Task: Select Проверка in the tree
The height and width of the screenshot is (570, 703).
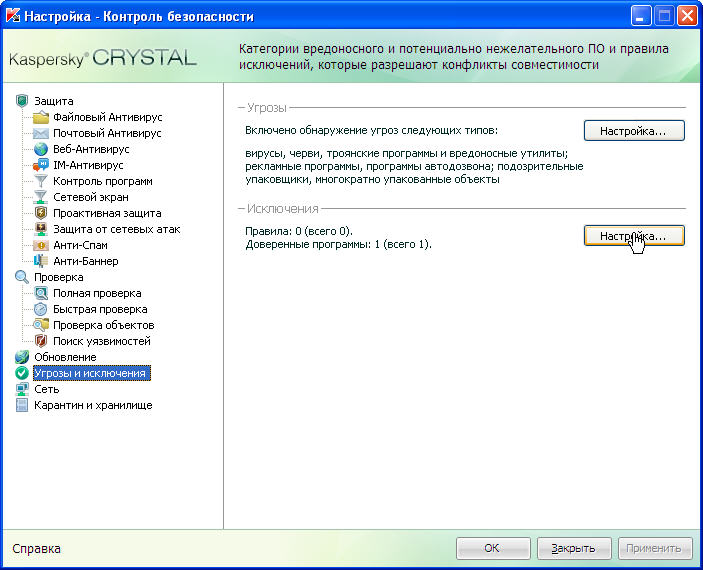Action: tap(59, 277)
